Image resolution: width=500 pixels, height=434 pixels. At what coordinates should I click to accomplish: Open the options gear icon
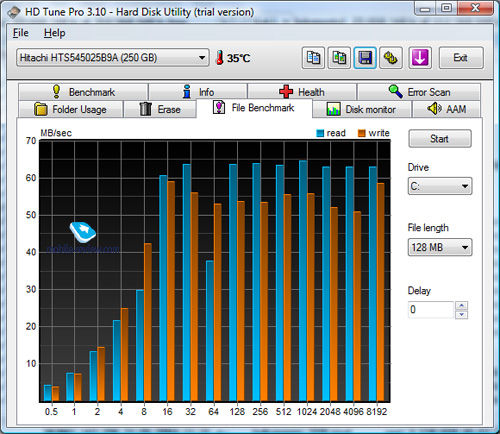391,58
